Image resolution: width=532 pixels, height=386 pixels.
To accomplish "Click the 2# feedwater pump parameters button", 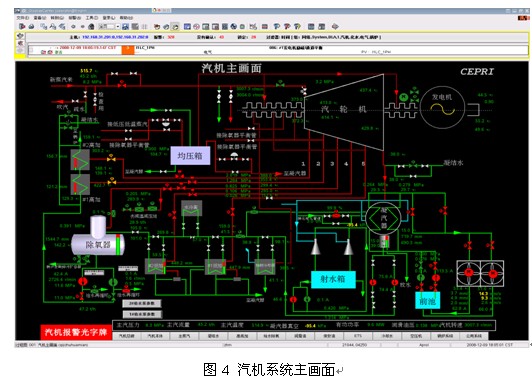I will (x=142, y=303).
